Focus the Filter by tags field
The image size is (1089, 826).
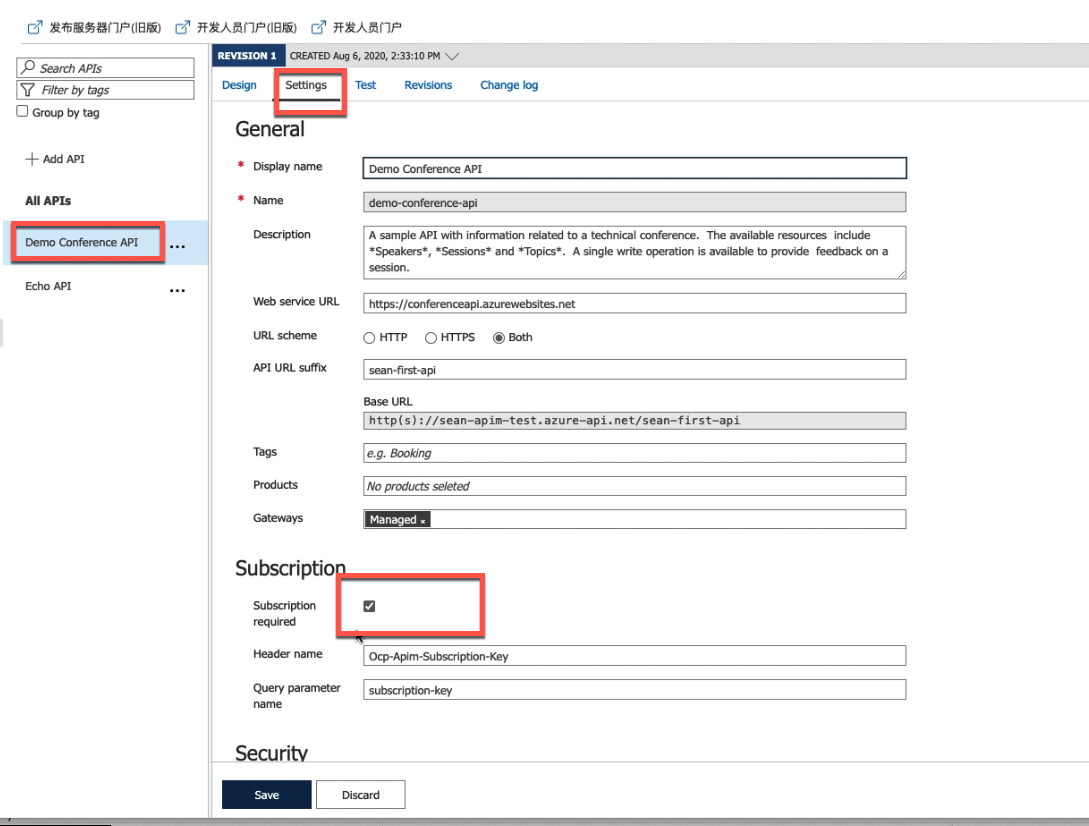105,90
